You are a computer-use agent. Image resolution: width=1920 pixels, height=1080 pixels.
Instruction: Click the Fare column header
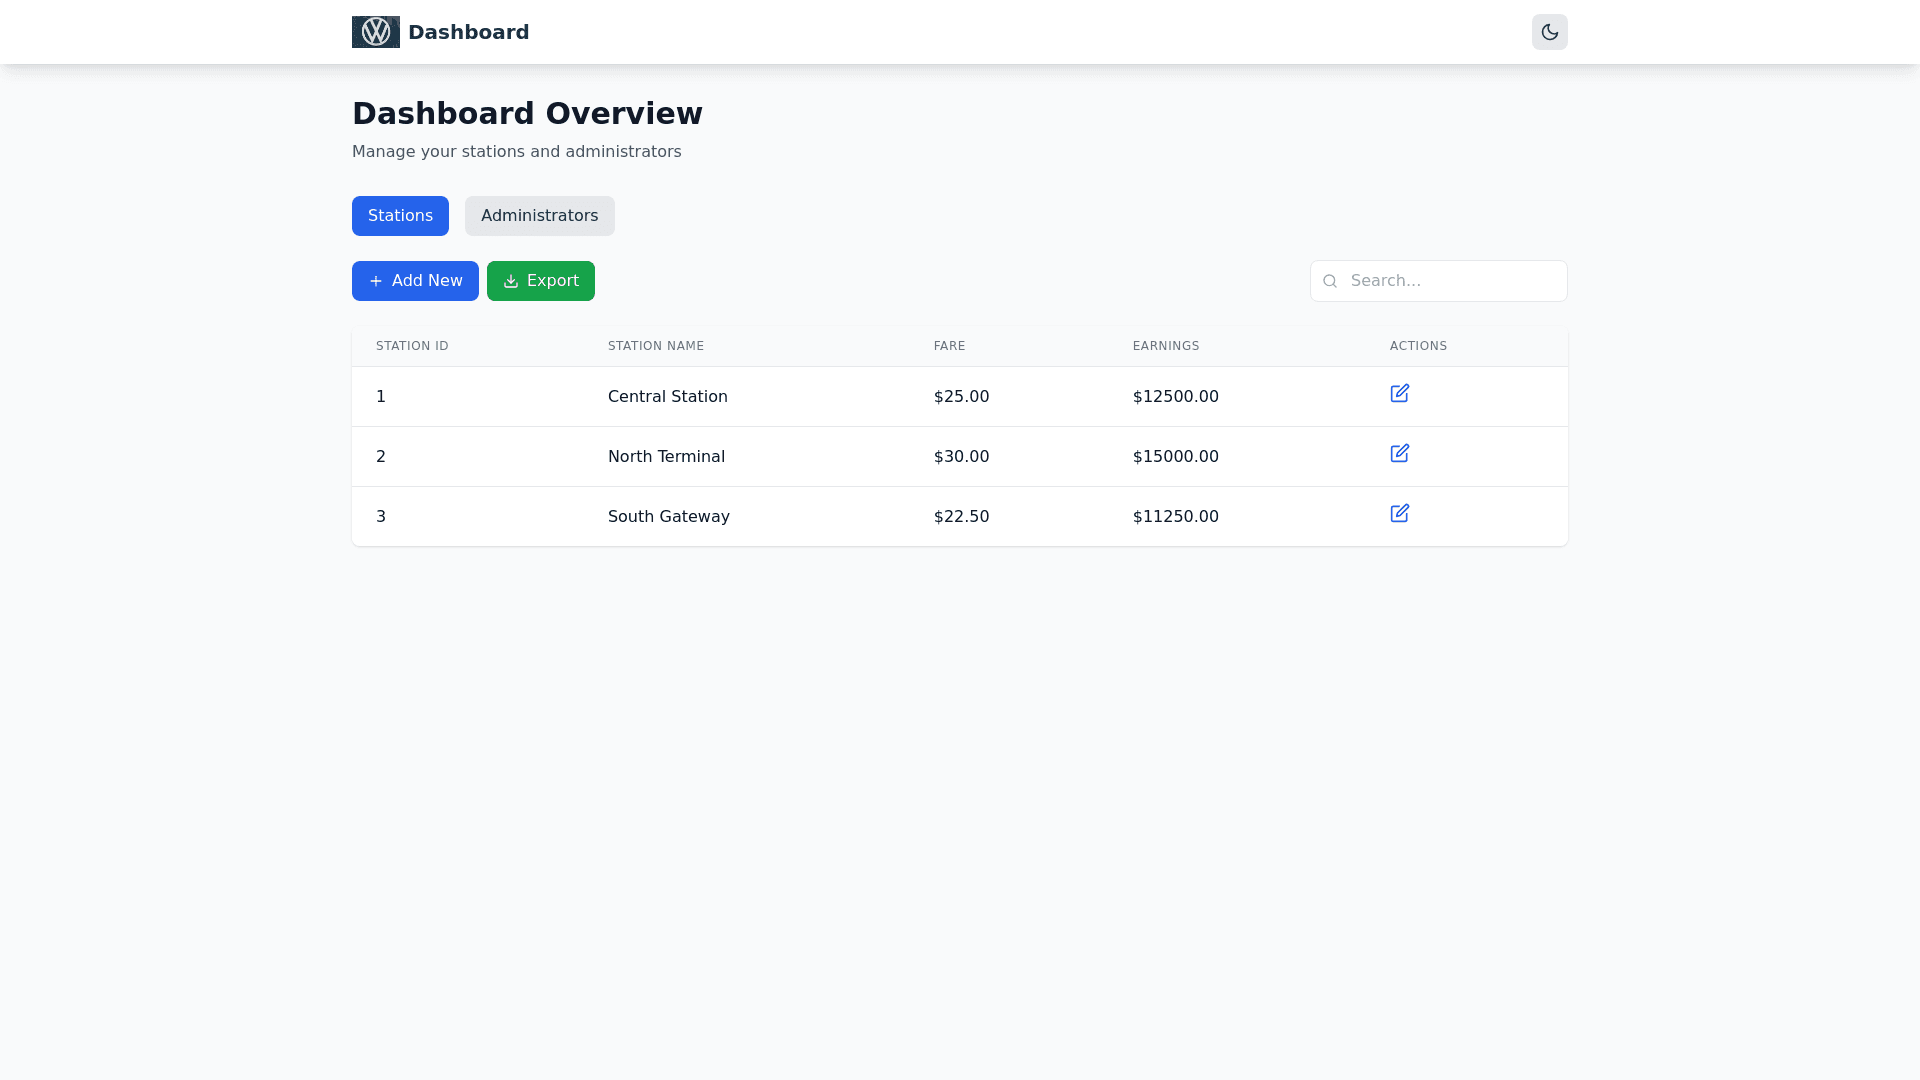click(949, 346)
